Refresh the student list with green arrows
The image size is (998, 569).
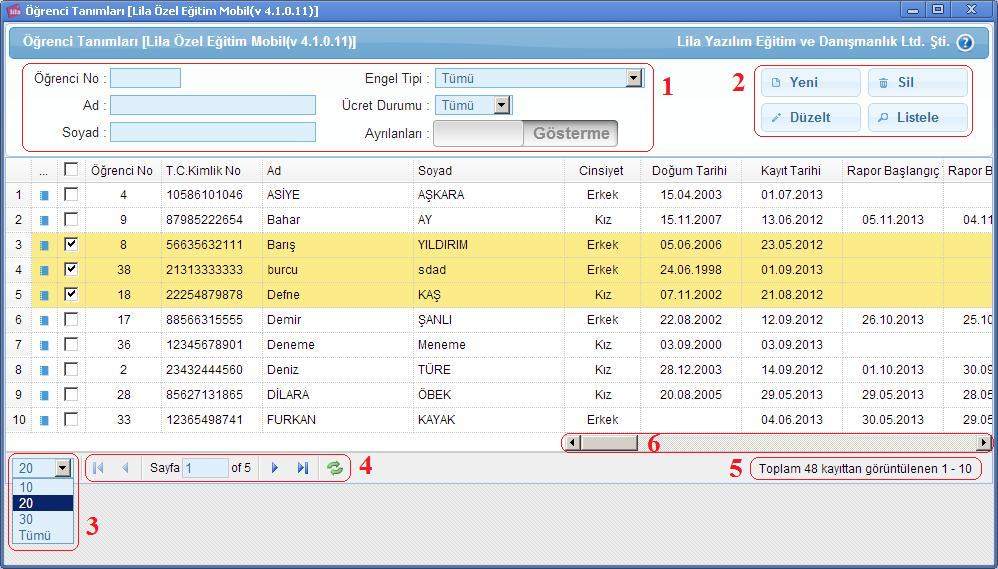(x=335, y=468)
